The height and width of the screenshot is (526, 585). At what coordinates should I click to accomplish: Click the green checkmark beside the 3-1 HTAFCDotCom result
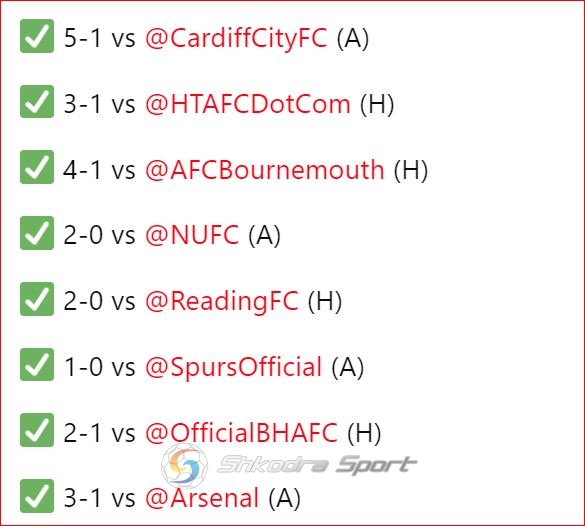37,101
